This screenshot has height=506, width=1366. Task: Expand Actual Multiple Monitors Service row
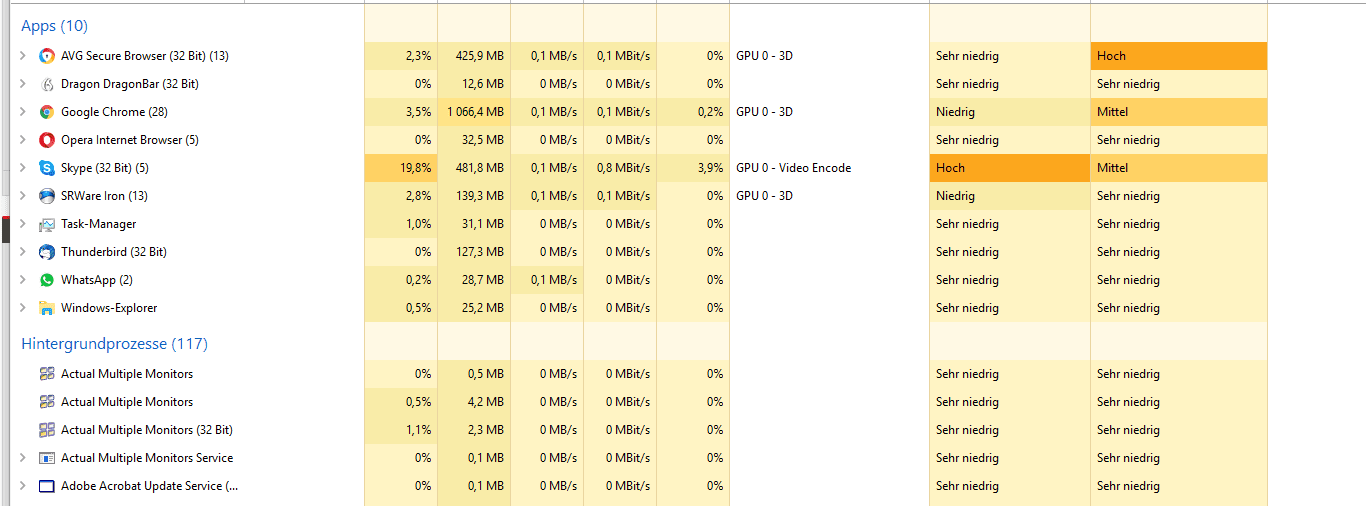coord(23,458)
